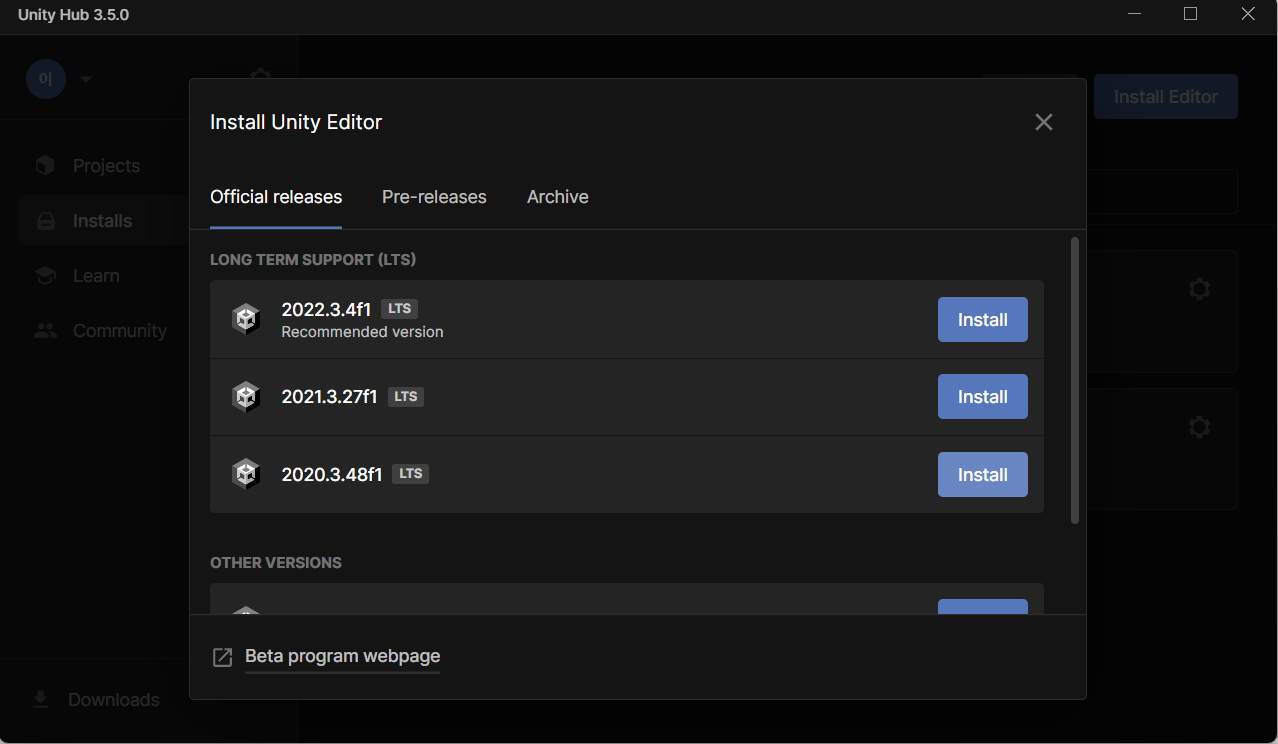This screenshot has height=744, width=1278.
Task: Click the Community people icon
Action: (x=45, y=331)
